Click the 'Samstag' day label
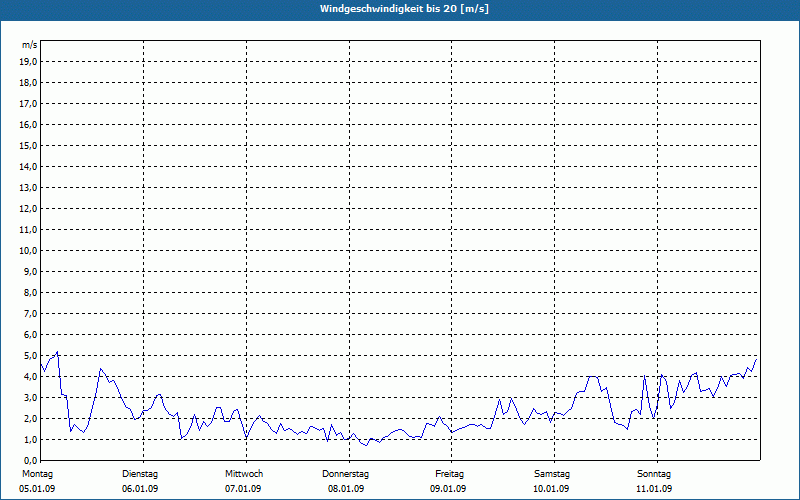800x500 pixels. [552, 474]
